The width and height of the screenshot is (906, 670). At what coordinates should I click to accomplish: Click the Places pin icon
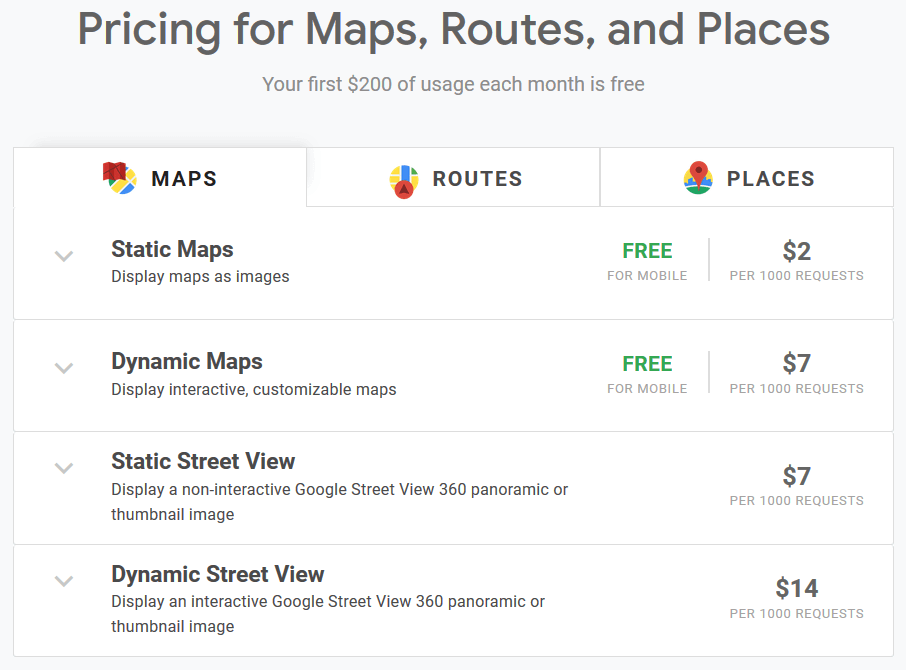tap(698, 178)
